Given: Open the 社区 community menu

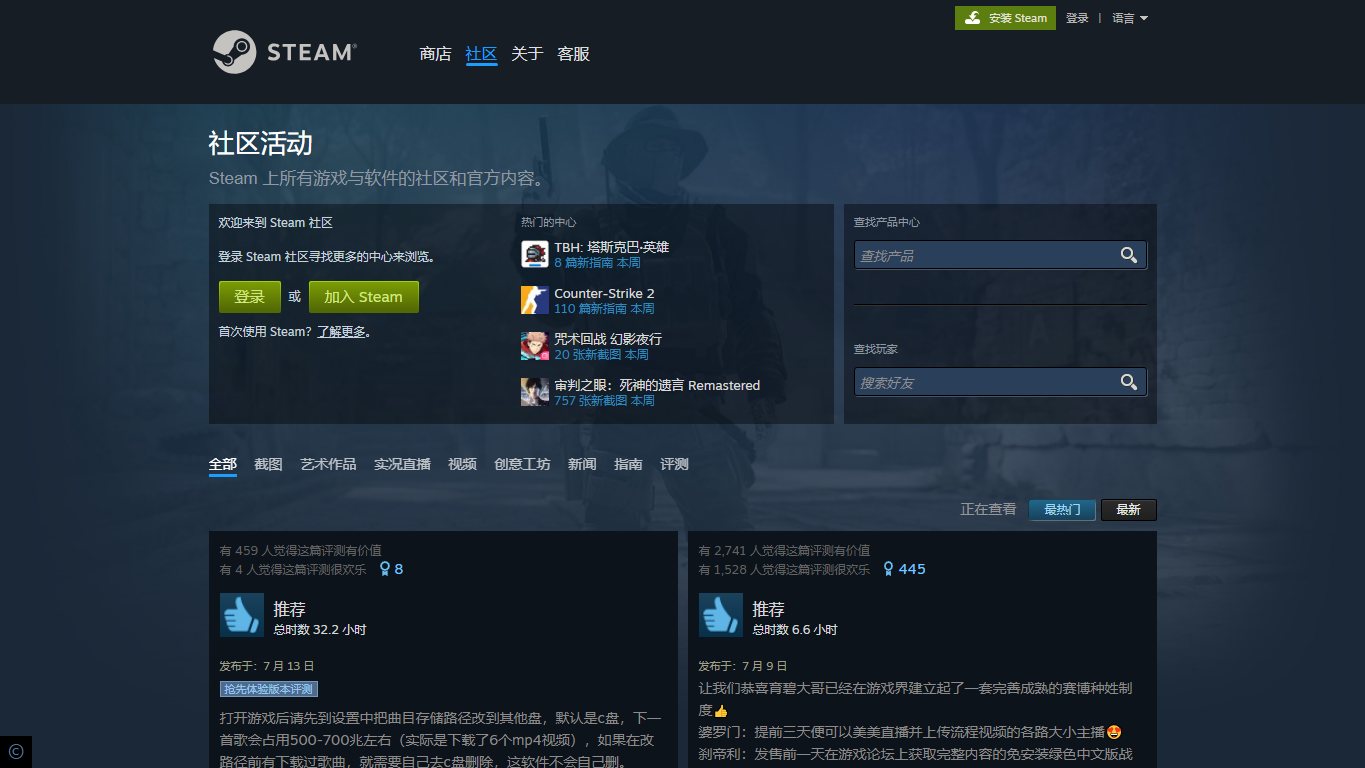Looking at the screenshot, I should point(481,54).
